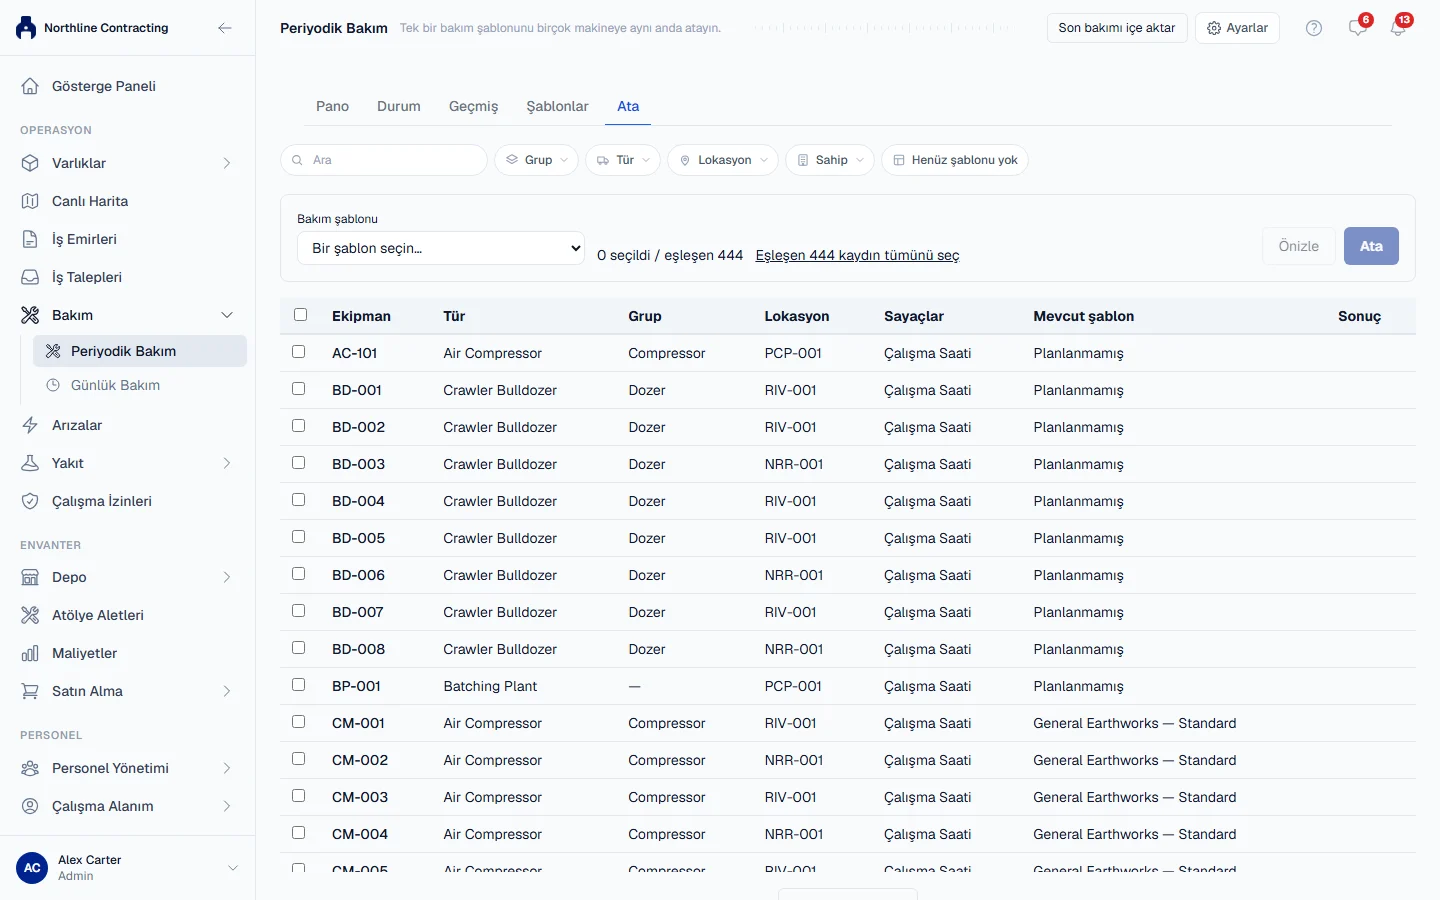
Task: Click the Son bakımı içe aktar button
Action: click(1117, 28)
